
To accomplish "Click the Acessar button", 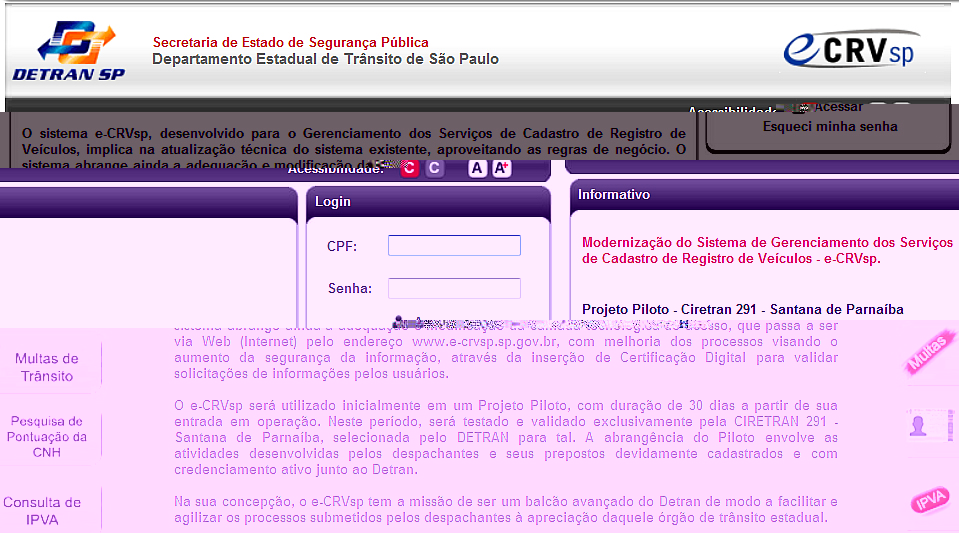I will 838,107.
